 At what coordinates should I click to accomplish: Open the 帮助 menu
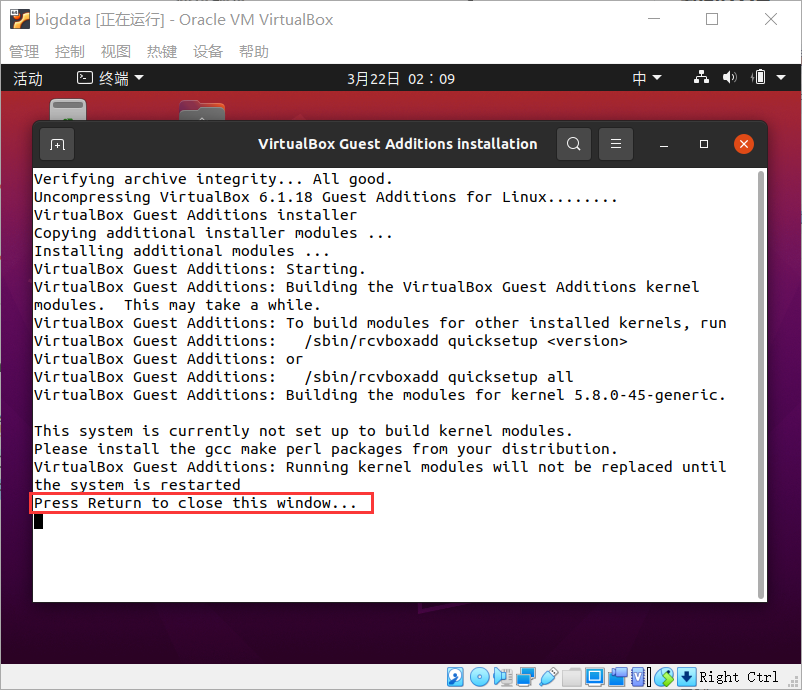pyautogui.click(x=254, y=52)
